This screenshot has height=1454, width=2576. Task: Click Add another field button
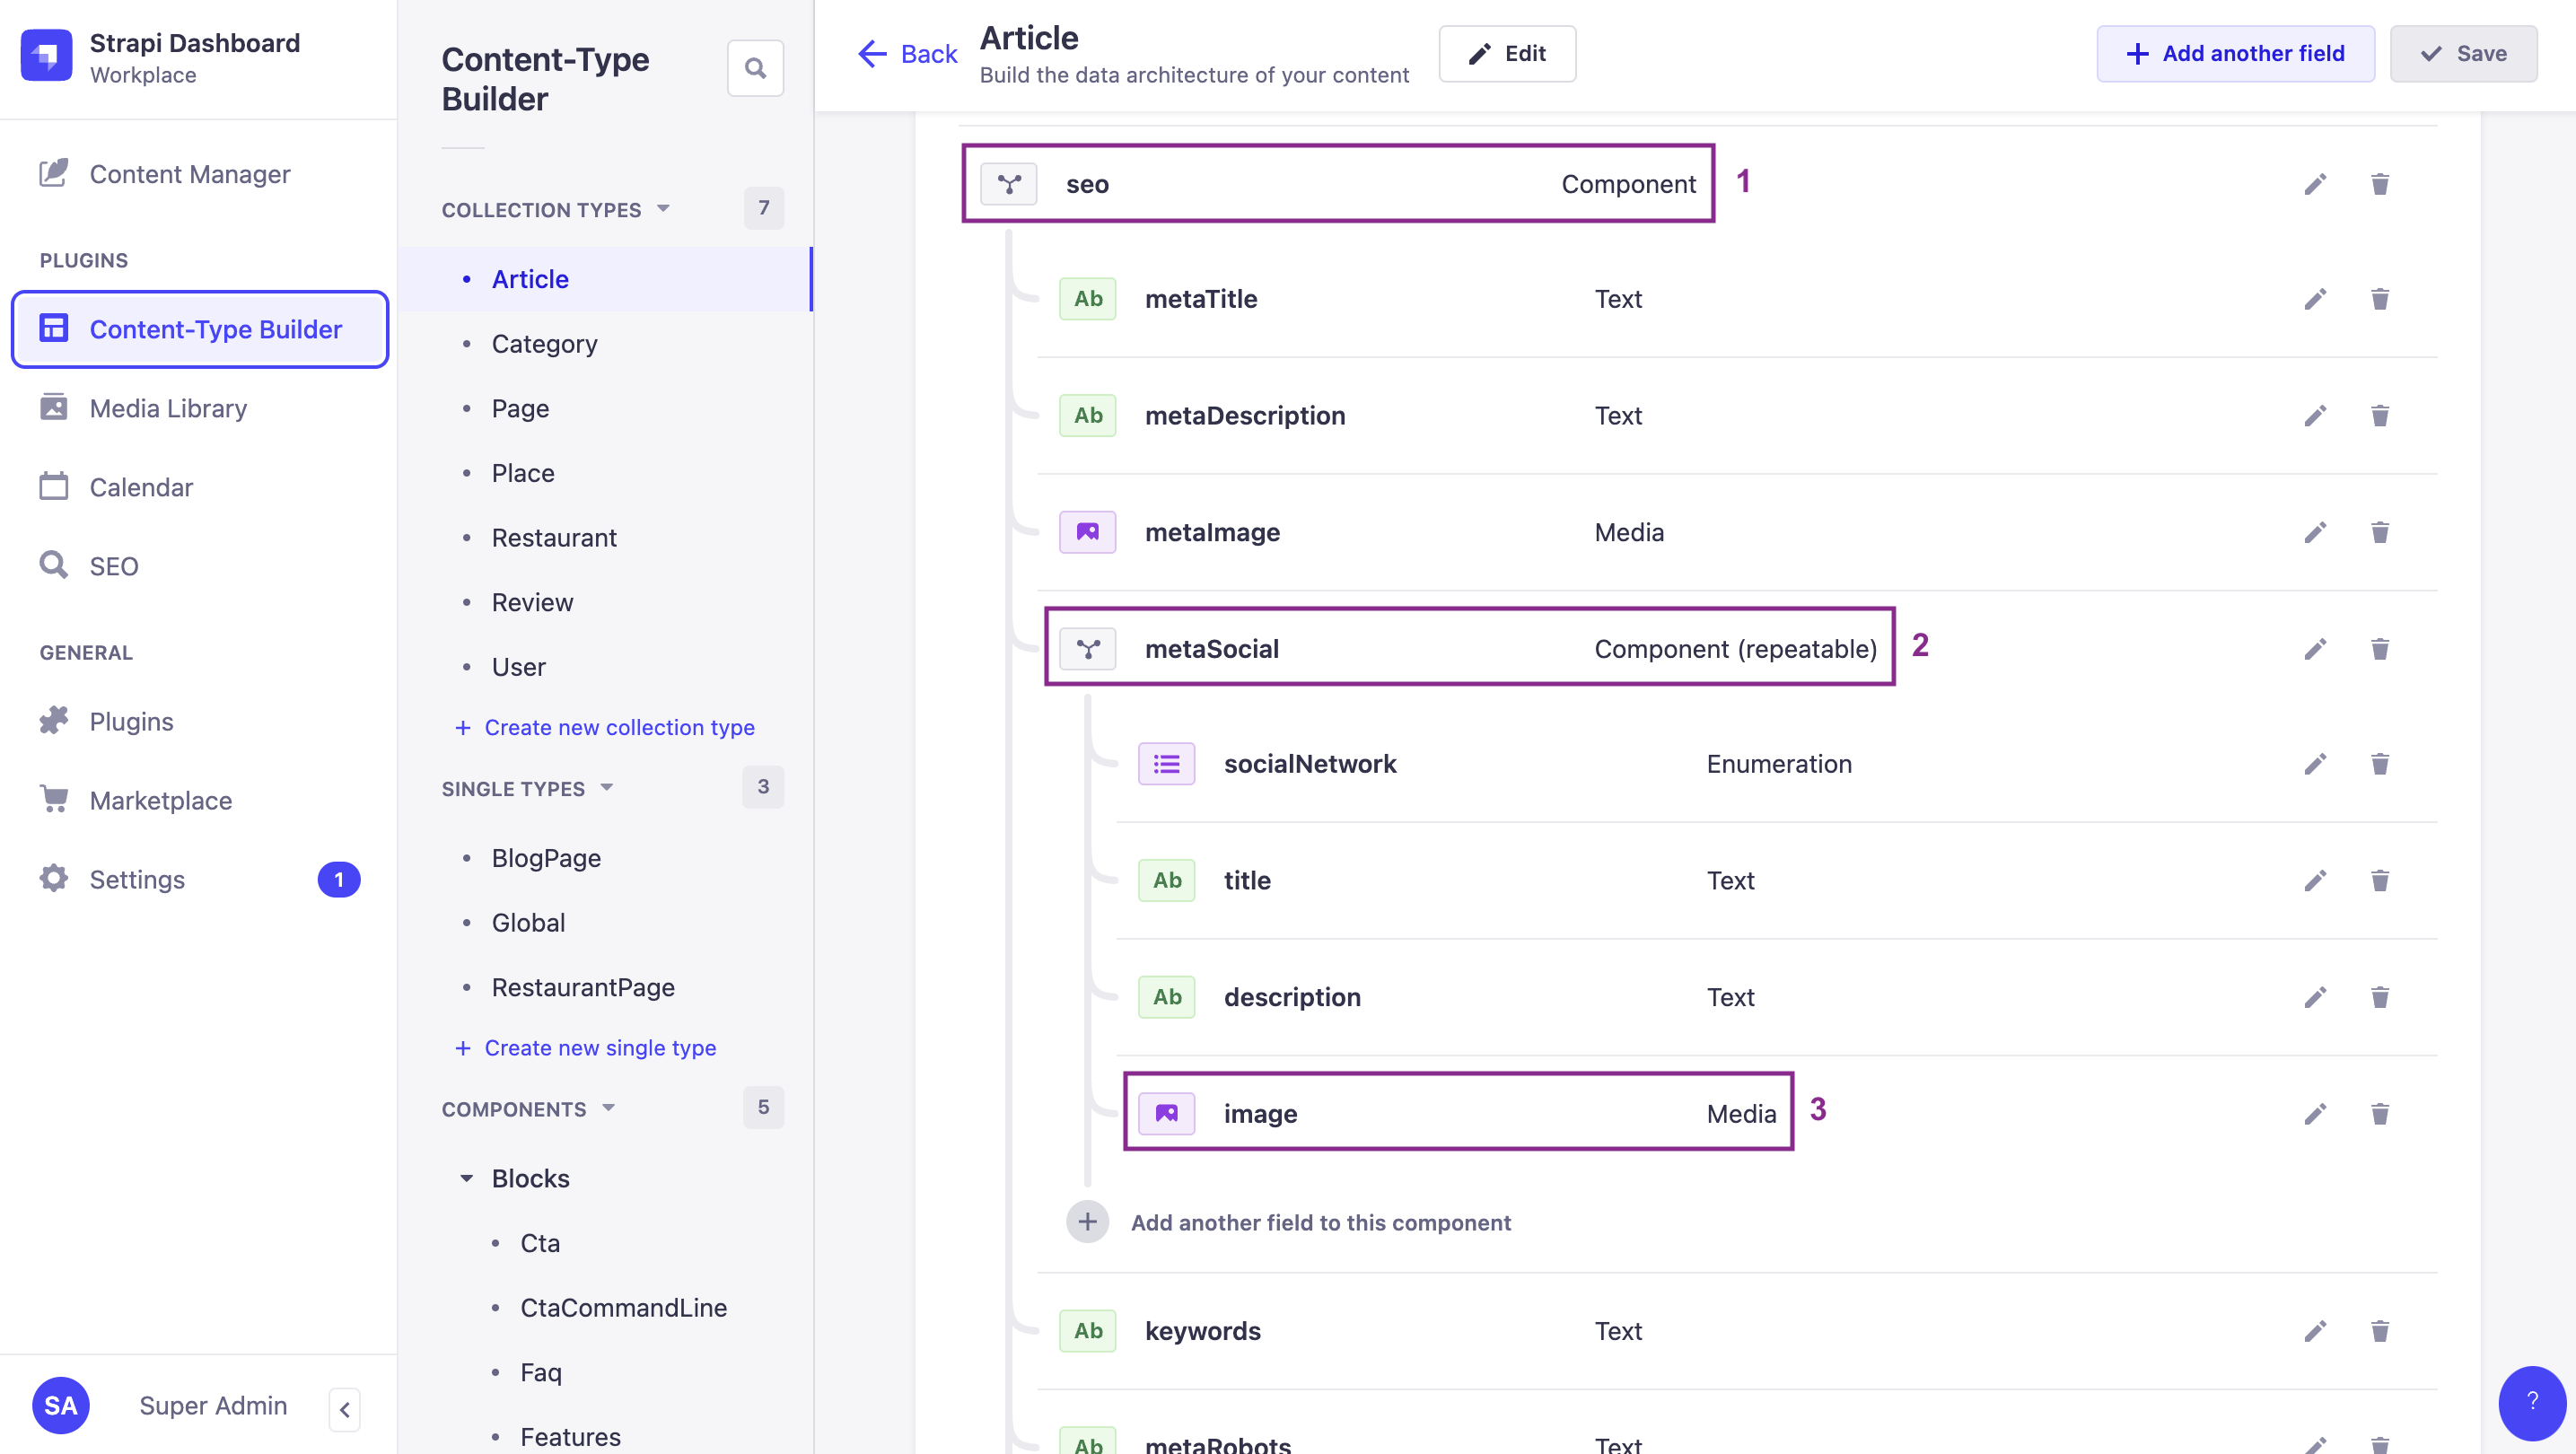[2235, 53]
